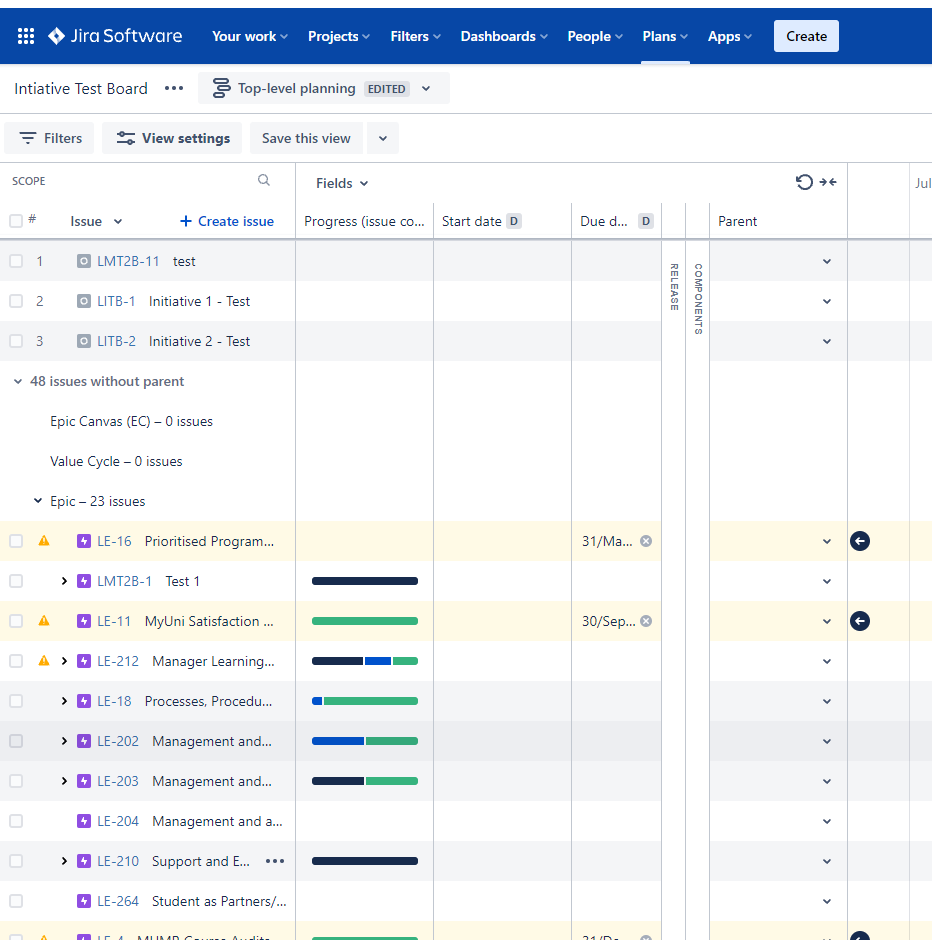Viewport: 932px width, 940px height.
Task: Click the timeline back arrow for LE-16
Action: (859, 541)
